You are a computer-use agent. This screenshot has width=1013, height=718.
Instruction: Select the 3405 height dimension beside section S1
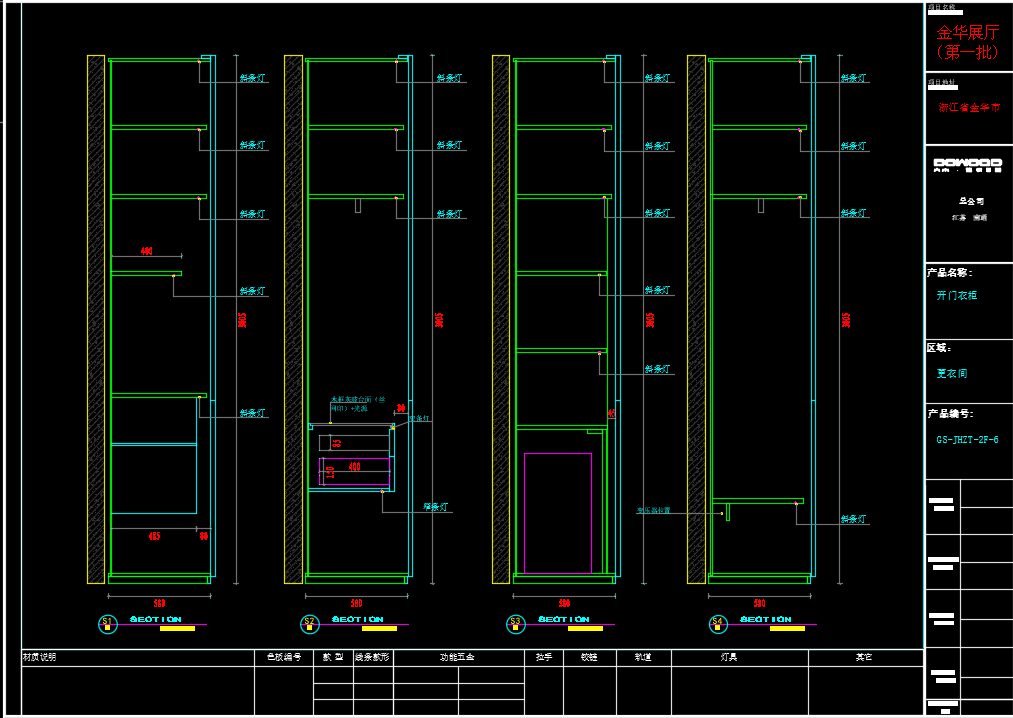pyautogui.click(x=242, y=320)
